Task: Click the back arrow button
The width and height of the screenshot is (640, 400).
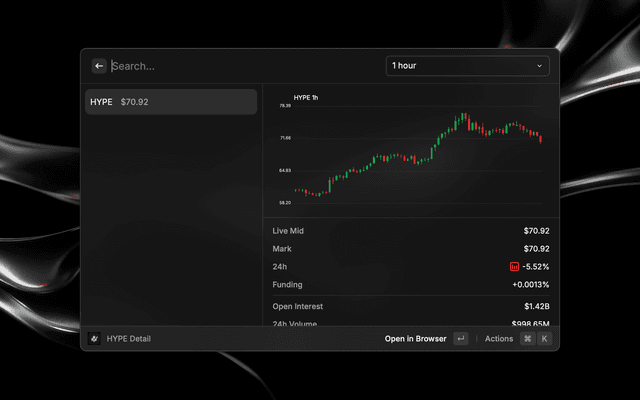Action: pyautogui.click(x=99, y=66)
